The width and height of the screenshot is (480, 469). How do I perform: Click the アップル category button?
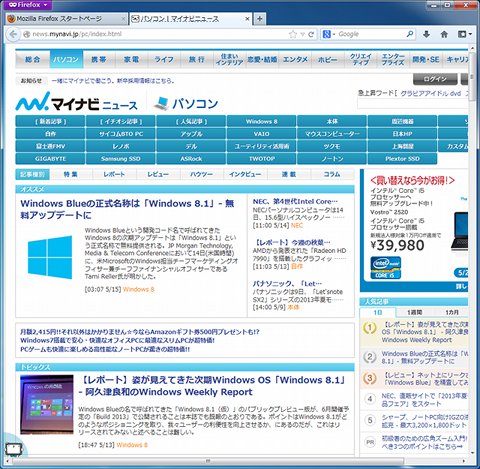point(191,134)
